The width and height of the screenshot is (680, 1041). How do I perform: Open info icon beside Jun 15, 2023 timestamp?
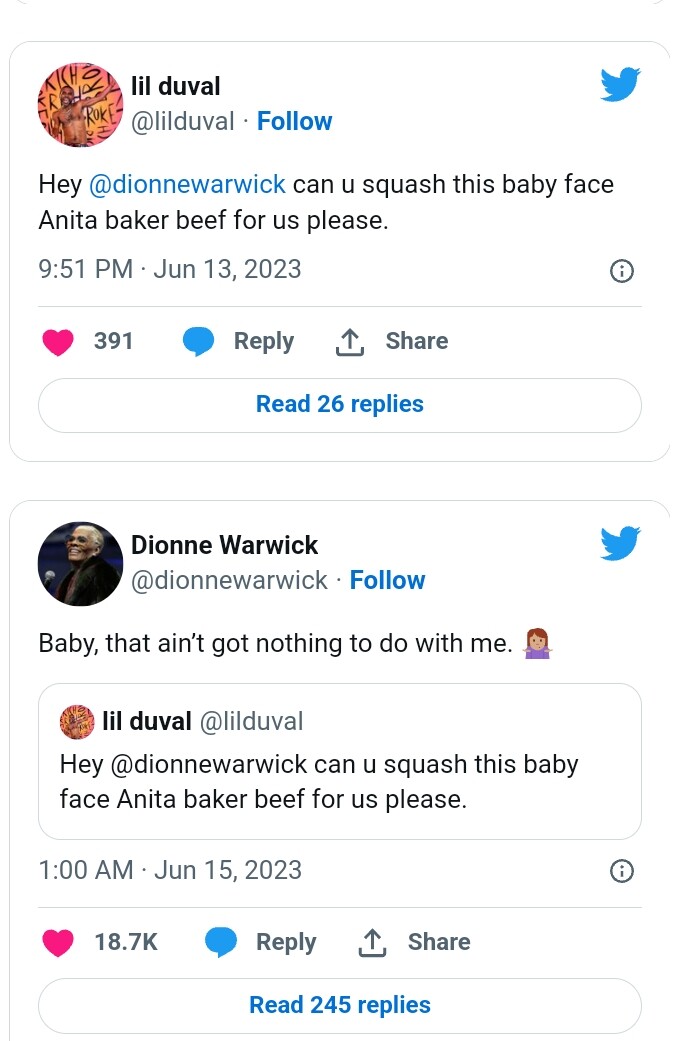tap(622, 871)
